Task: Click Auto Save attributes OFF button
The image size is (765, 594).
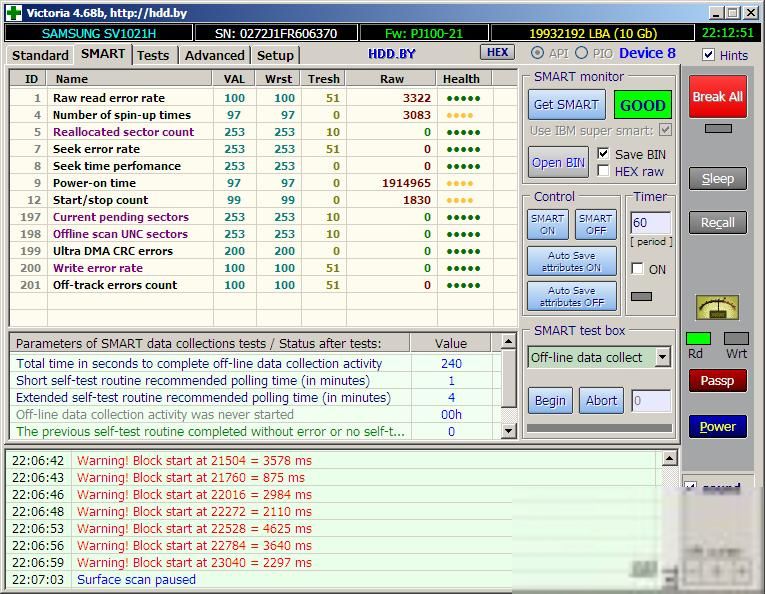Action: point(571,297)
